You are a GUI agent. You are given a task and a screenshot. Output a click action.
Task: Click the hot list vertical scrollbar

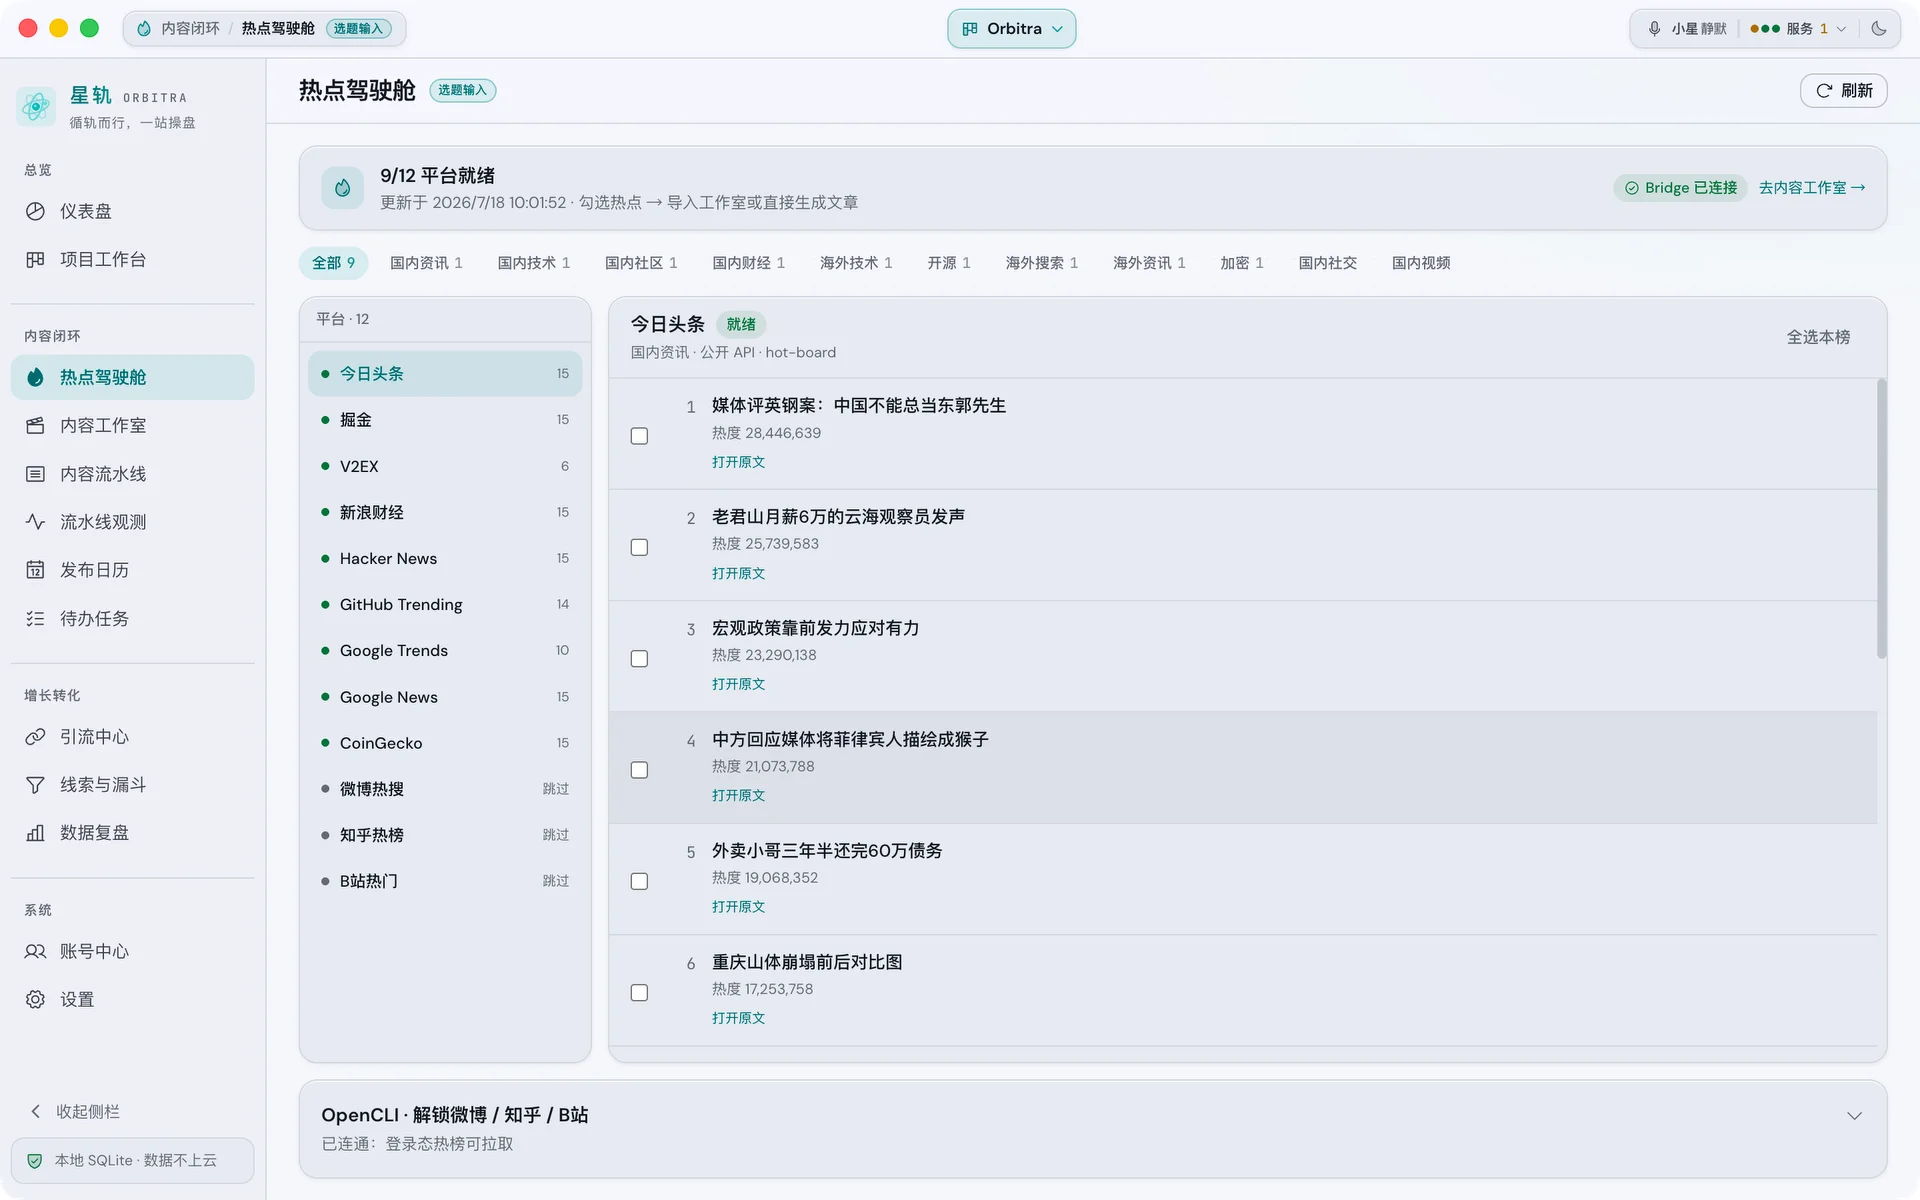[1881, 519]
